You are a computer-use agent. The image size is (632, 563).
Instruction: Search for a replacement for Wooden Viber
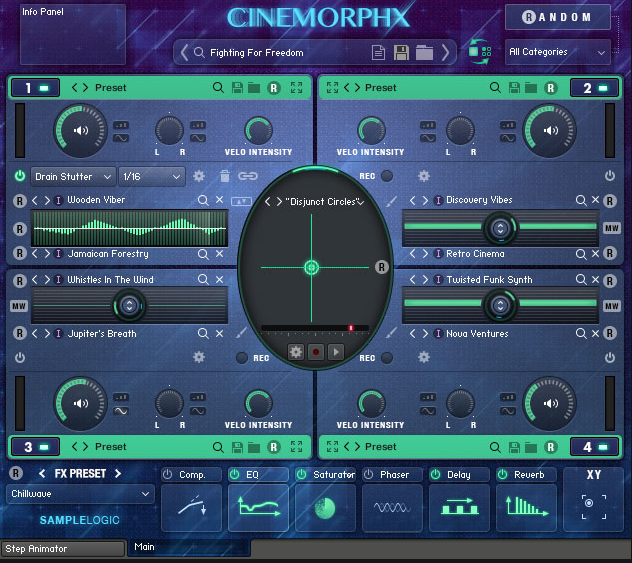click(203, 200)
